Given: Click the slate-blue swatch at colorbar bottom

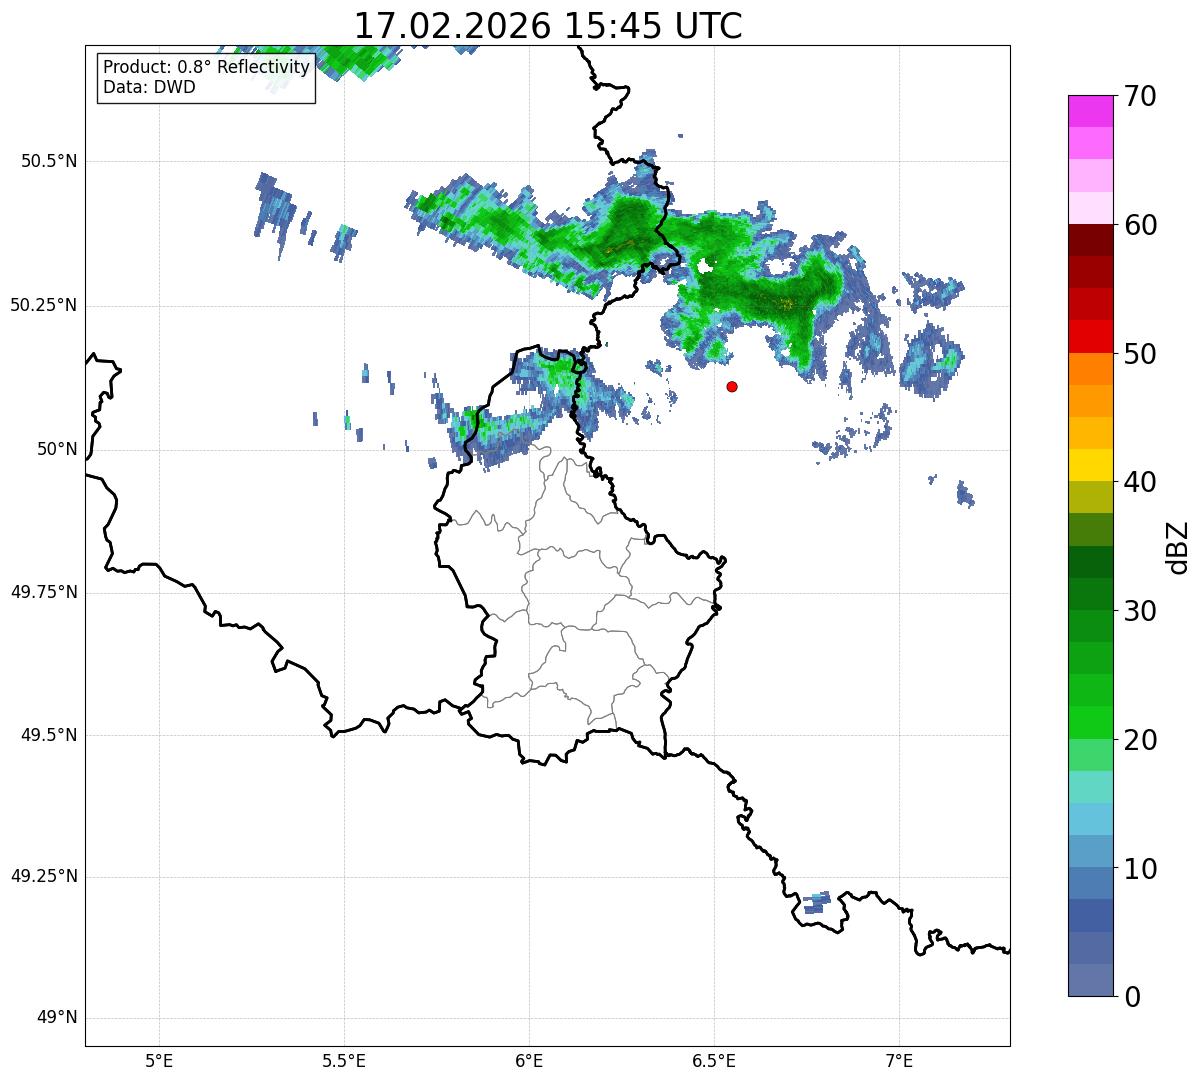Looking at the screenshot, I should [x=1091, y=980].
